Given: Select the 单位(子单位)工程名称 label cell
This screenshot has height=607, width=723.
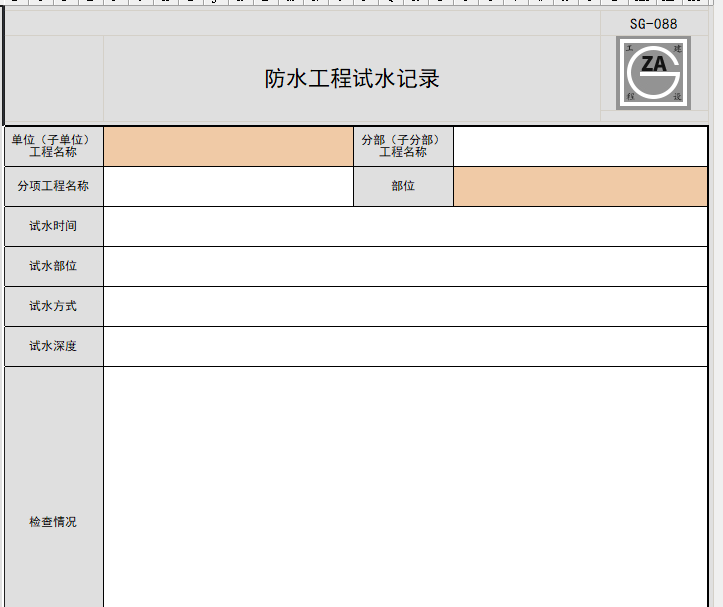Looking at the screenshot, I should point(53,146).
